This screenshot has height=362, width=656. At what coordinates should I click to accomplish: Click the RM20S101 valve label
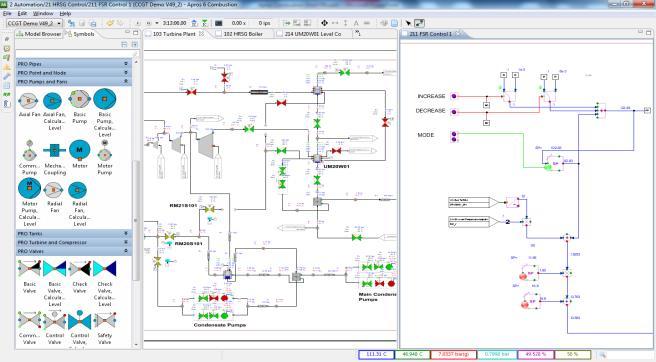coord(188,244)
